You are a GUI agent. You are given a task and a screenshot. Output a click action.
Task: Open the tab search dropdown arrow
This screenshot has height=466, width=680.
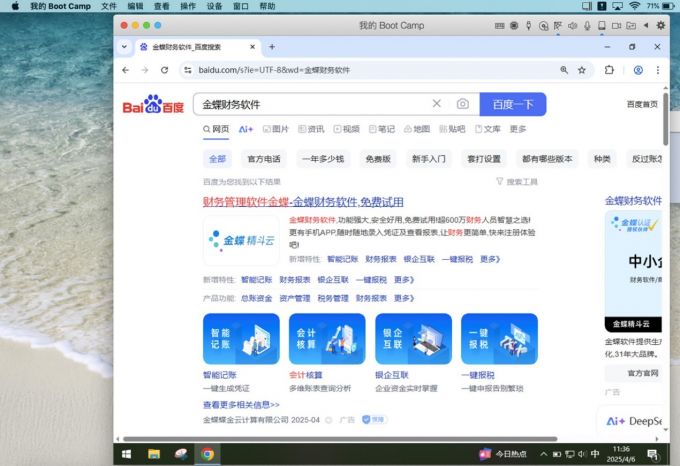[124, 47]
